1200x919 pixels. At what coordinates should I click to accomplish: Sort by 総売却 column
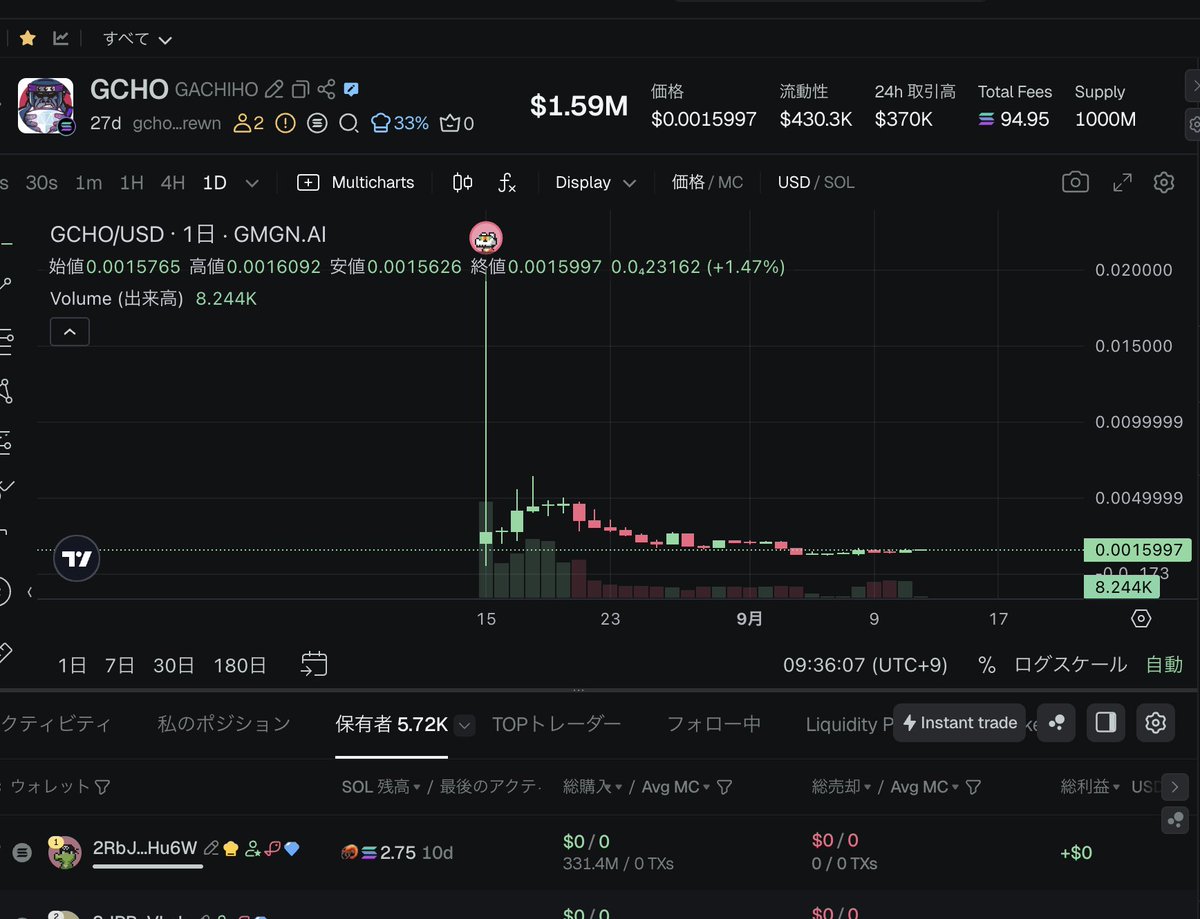840,788
